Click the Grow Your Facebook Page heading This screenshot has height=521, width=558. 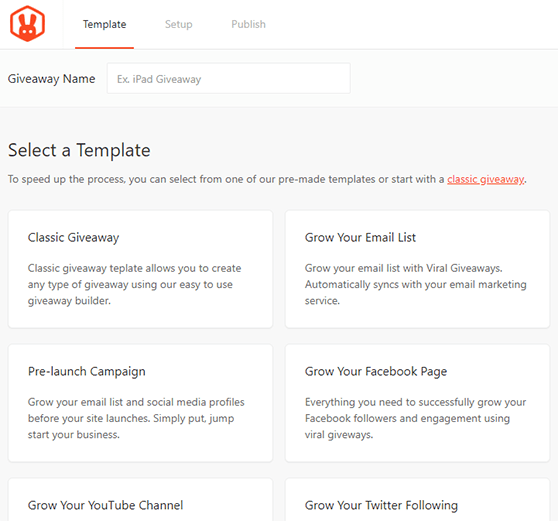tap(376, 372)
